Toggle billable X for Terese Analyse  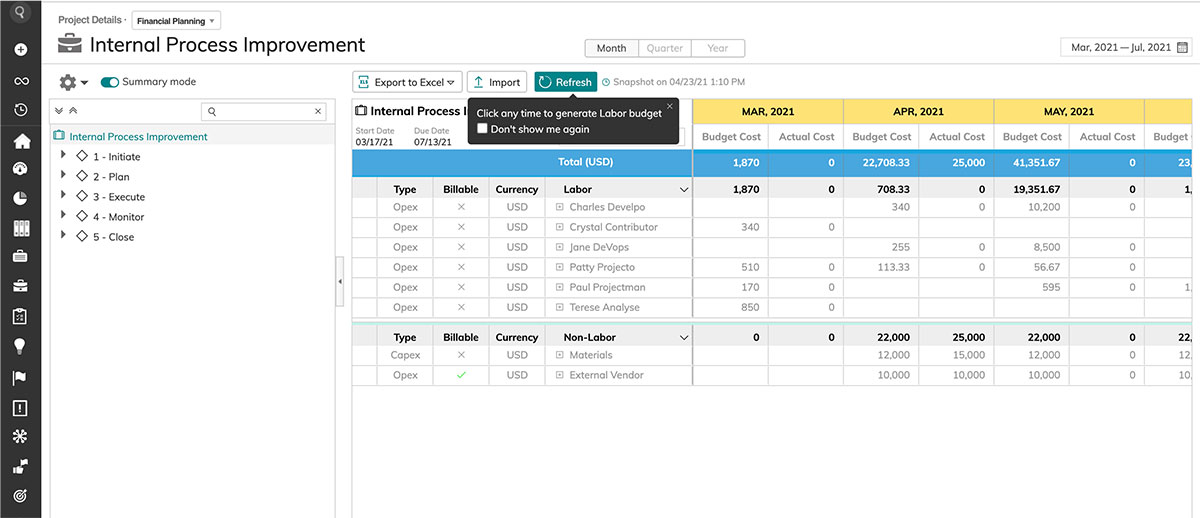pyautogui.click(x=461, y=307)
